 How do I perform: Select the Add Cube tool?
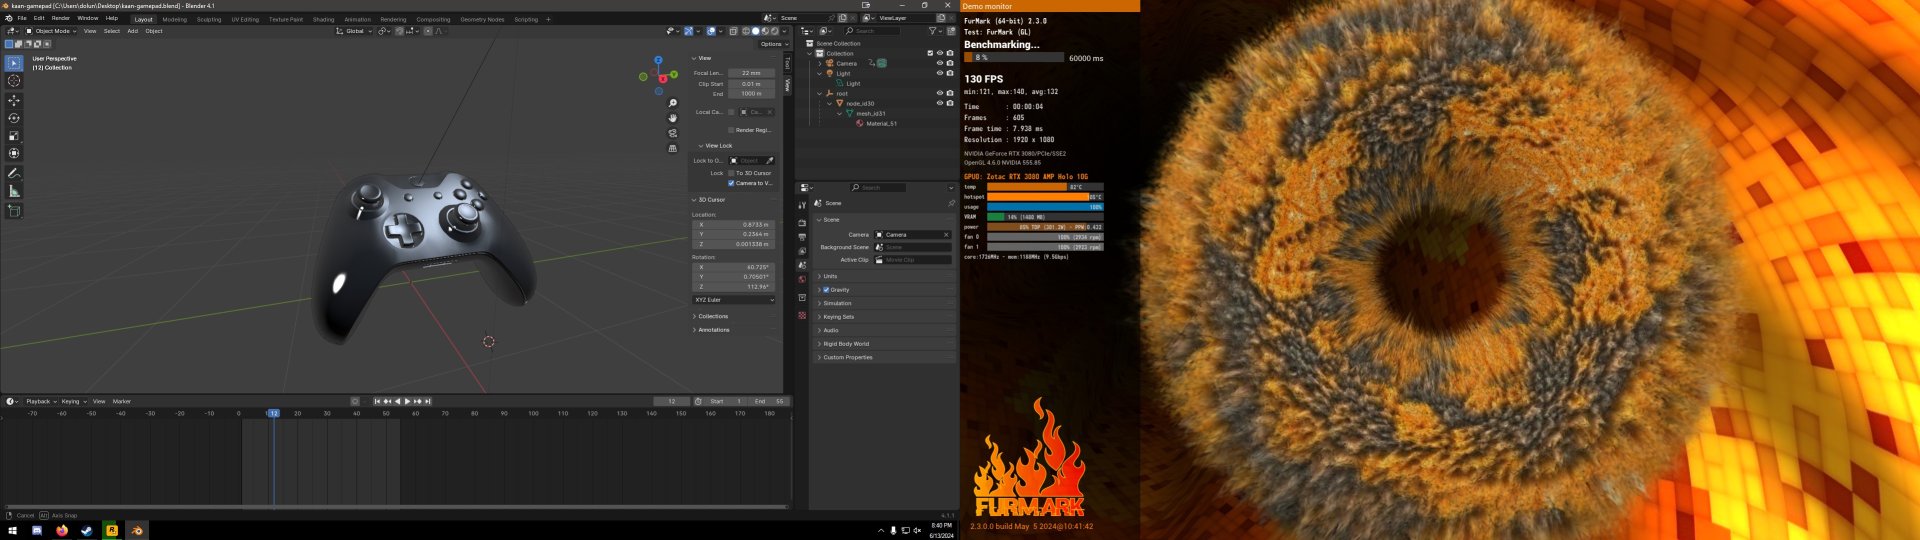(x=14, y=211)
